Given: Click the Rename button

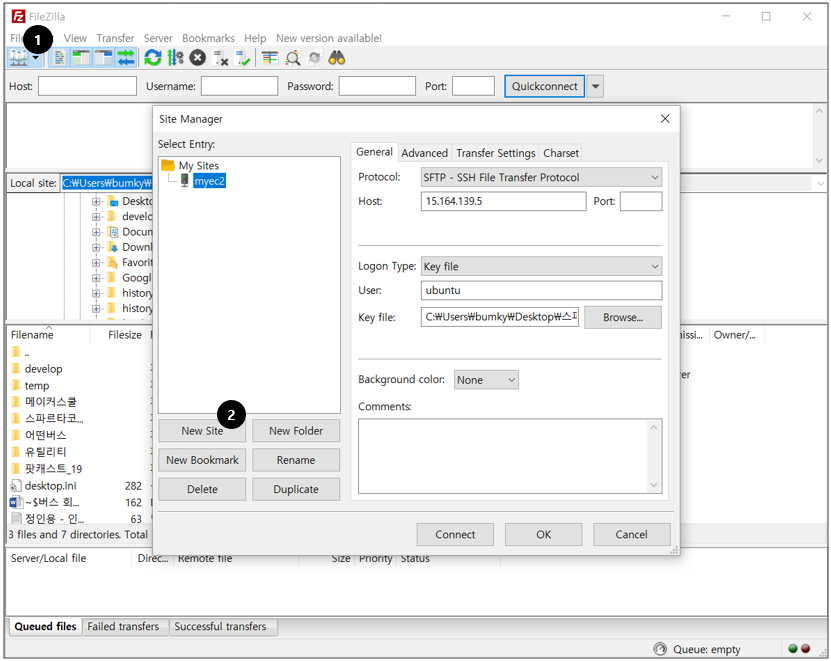Looking at the screenshot, I should click(x=296, y=460).
